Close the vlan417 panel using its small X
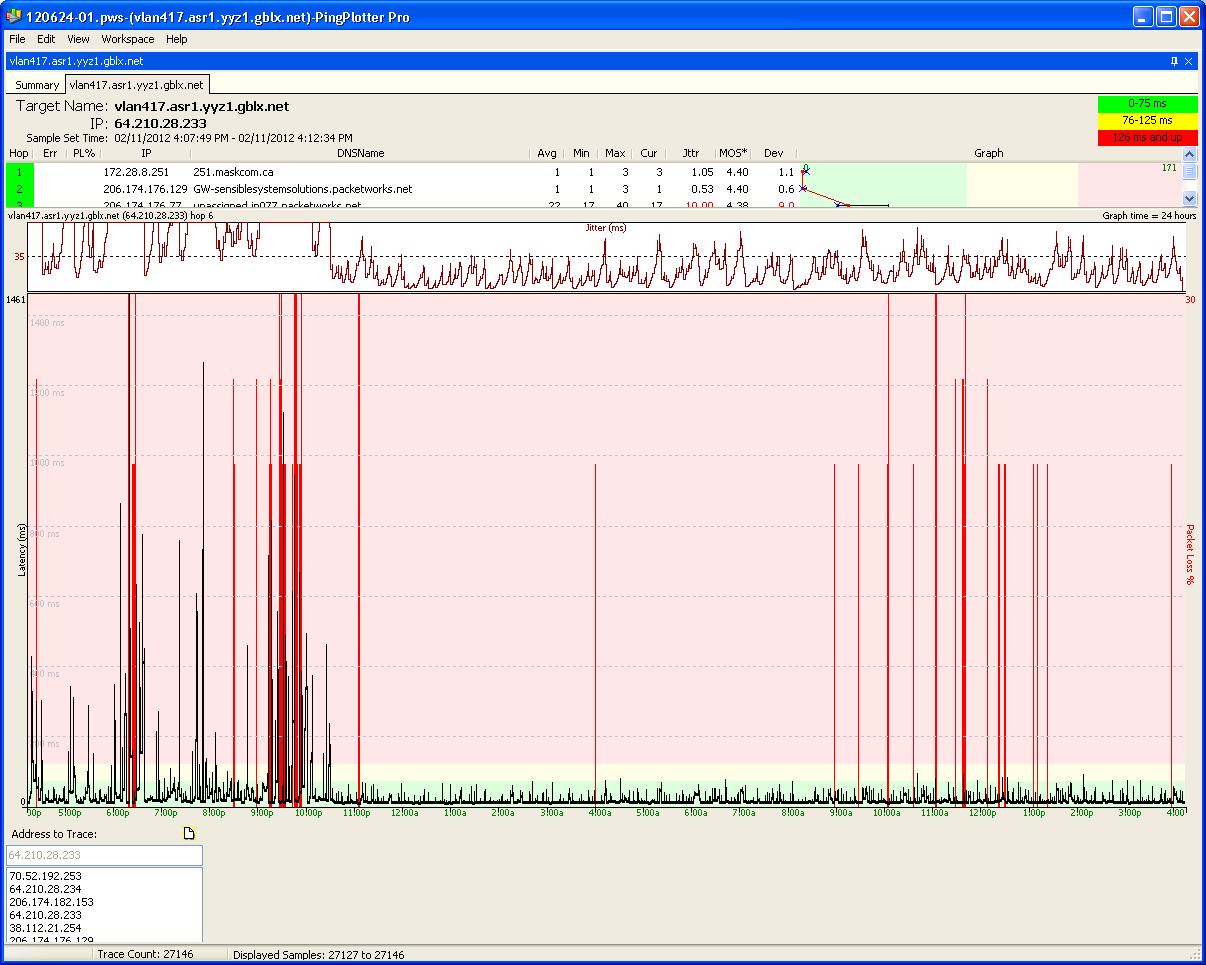 pyautogui.click(x=1188, y=61)
